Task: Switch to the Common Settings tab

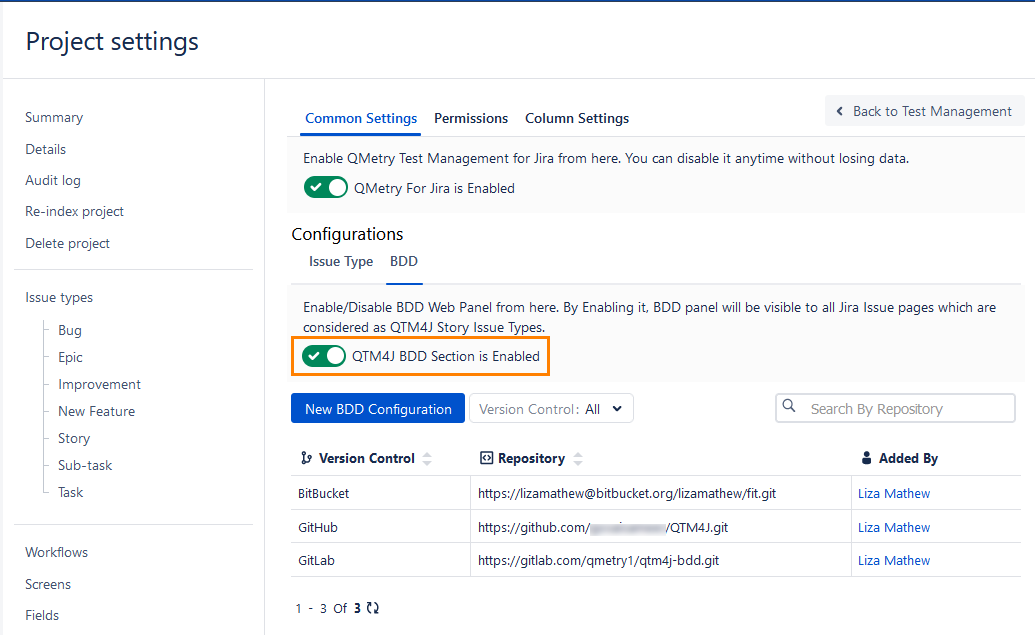Action: point(360,118)
